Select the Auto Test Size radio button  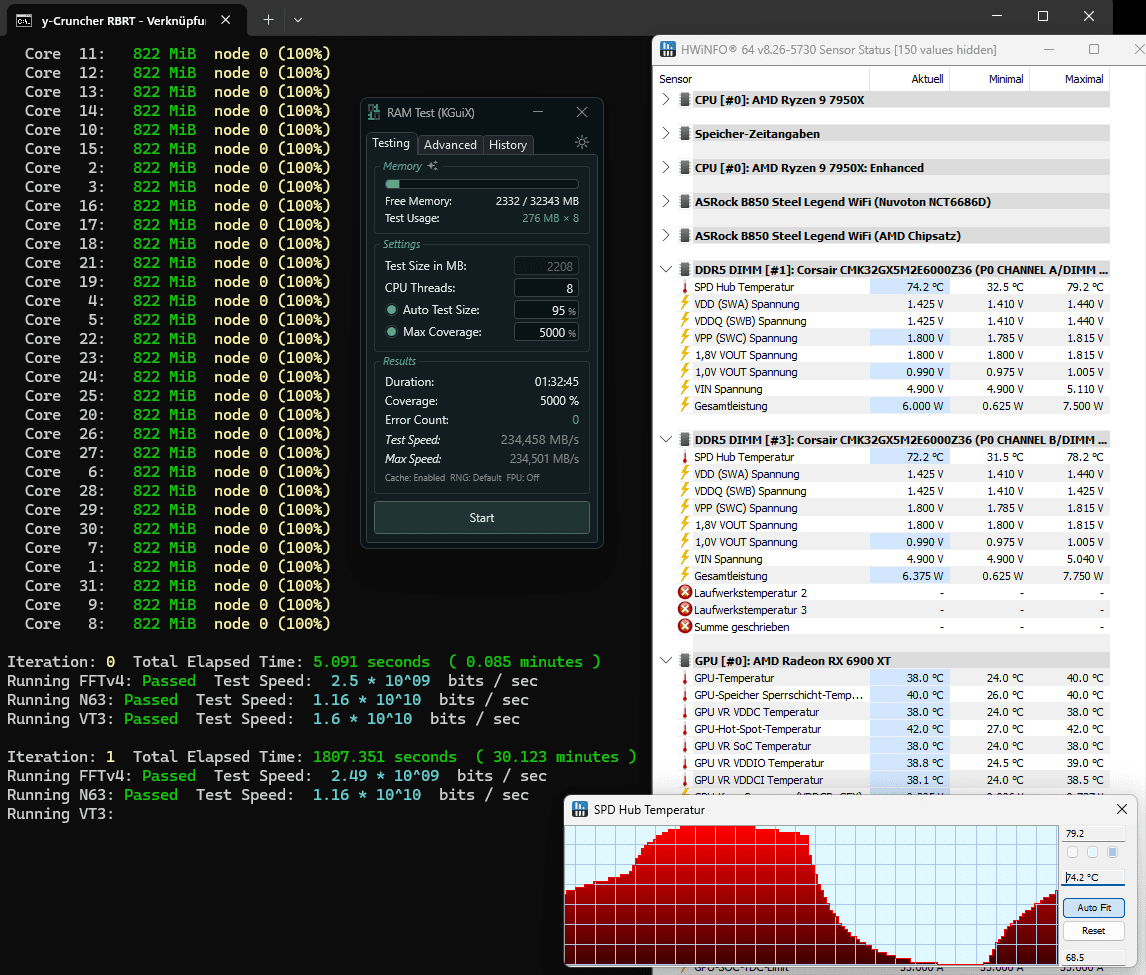pyautogui.click(x=392, y=310)
